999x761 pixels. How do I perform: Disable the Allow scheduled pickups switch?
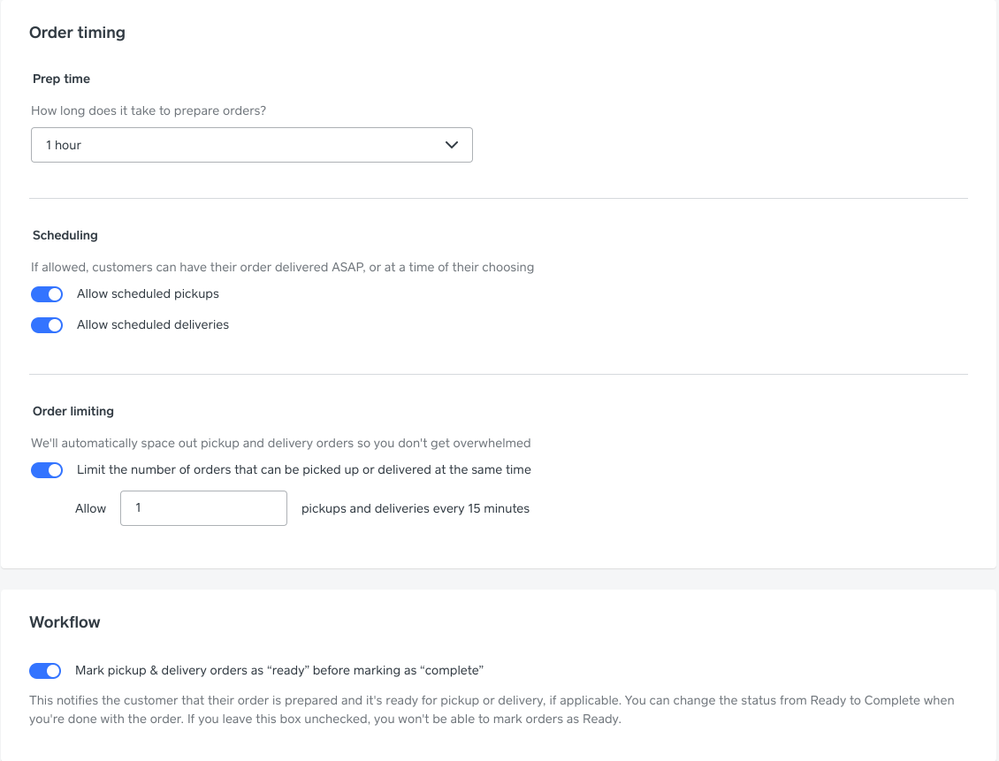point(47,294)
